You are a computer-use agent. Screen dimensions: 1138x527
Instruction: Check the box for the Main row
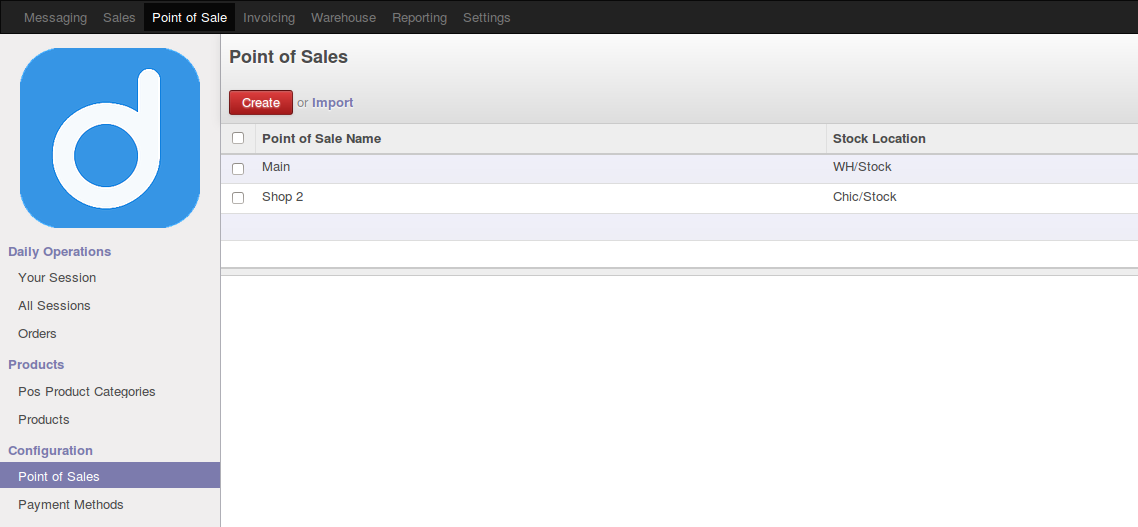tap(238, 168)
